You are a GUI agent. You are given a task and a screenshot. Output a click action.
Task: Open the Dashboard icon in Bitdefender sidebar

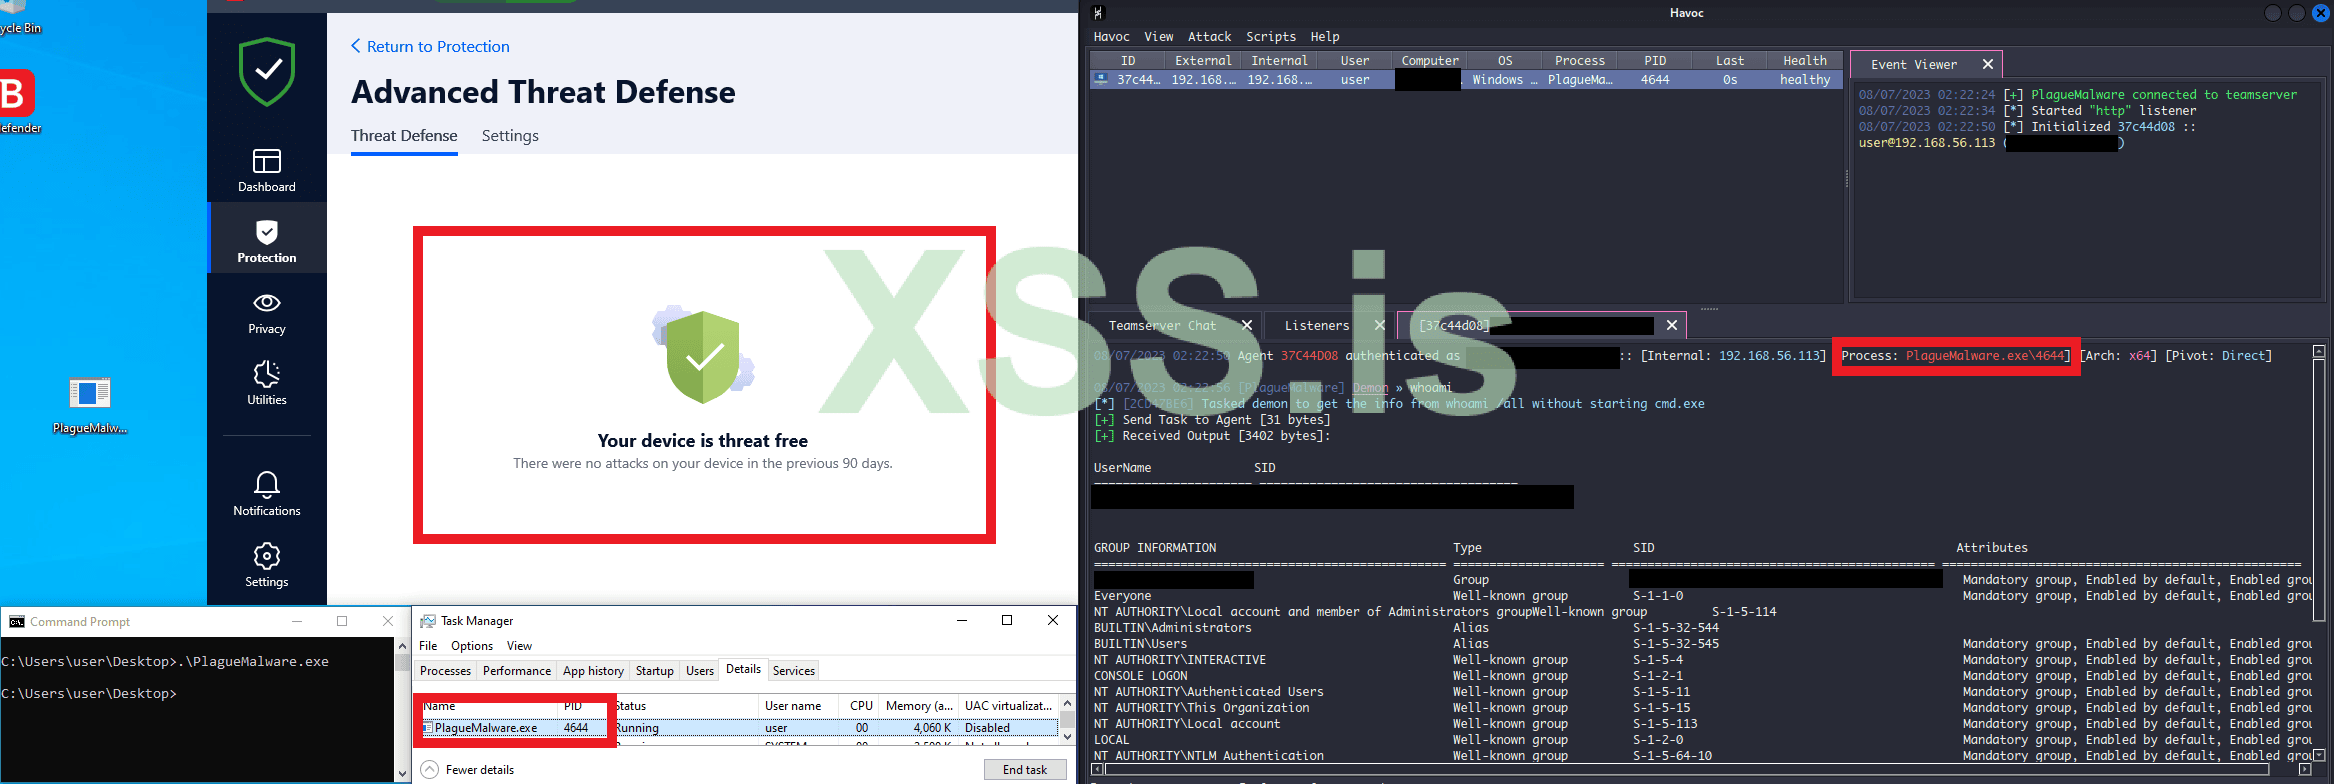[x=267, y=161]
